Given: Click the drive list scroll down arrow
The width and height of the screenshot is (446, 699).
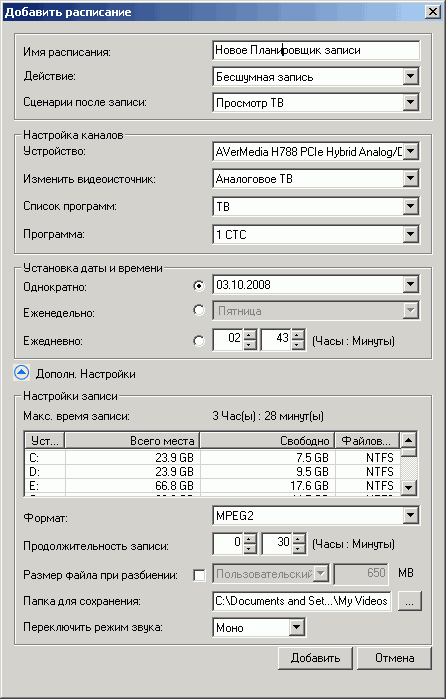Looking at the screenshot, I should [408, 488].
